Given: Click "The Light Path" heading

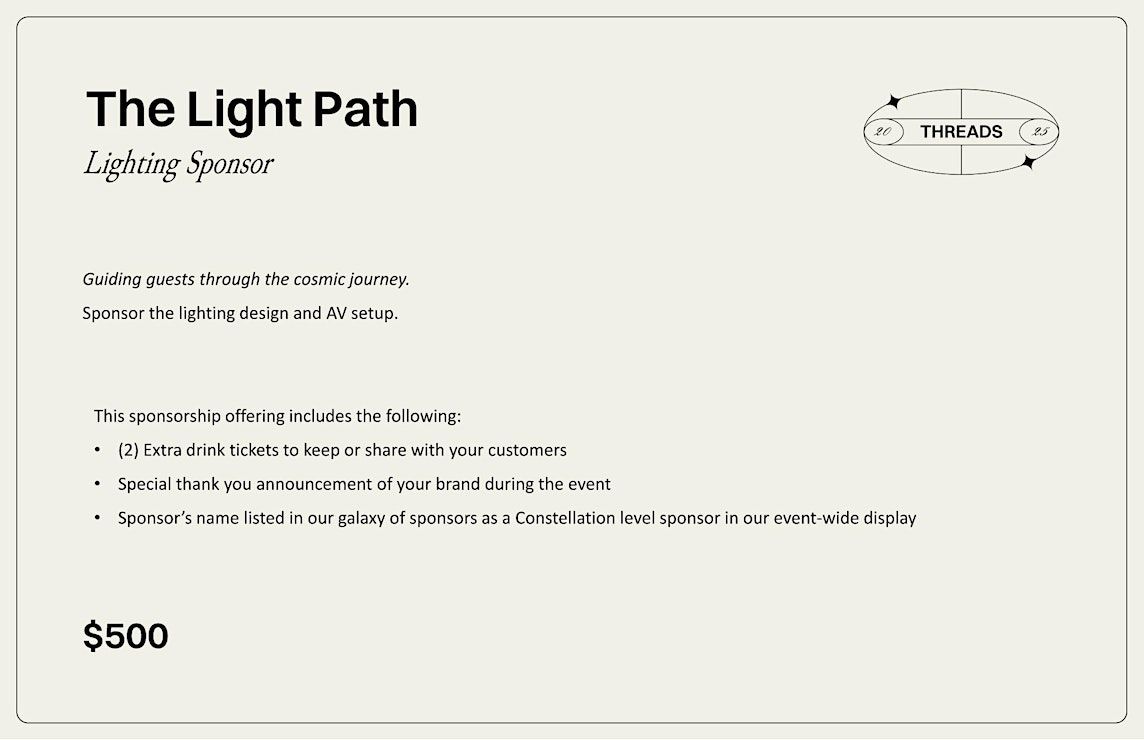Looking at the screenshot, I should pyautogui.click(x=252, y=109).
